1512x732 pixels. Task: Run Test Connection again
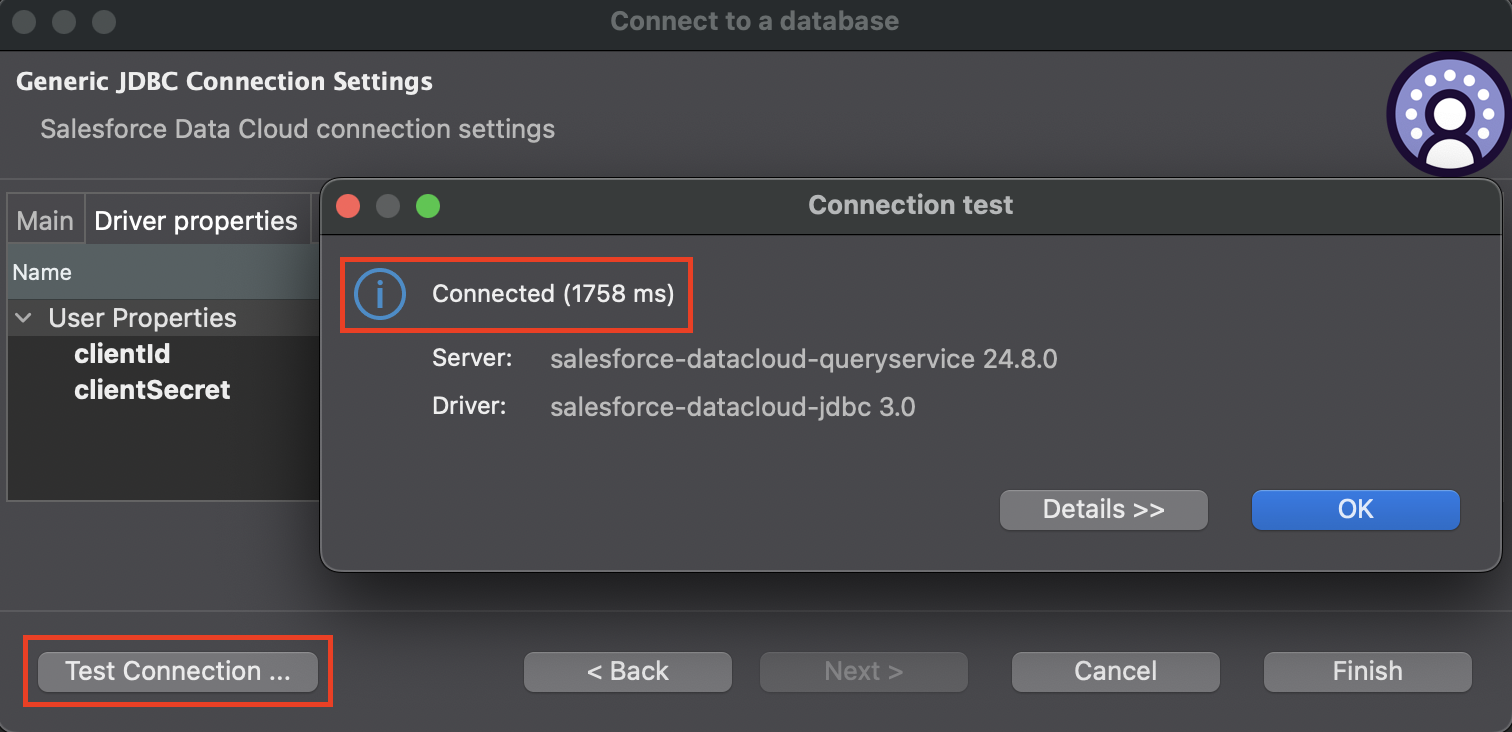pyautogui.click(x=176, y=671)
